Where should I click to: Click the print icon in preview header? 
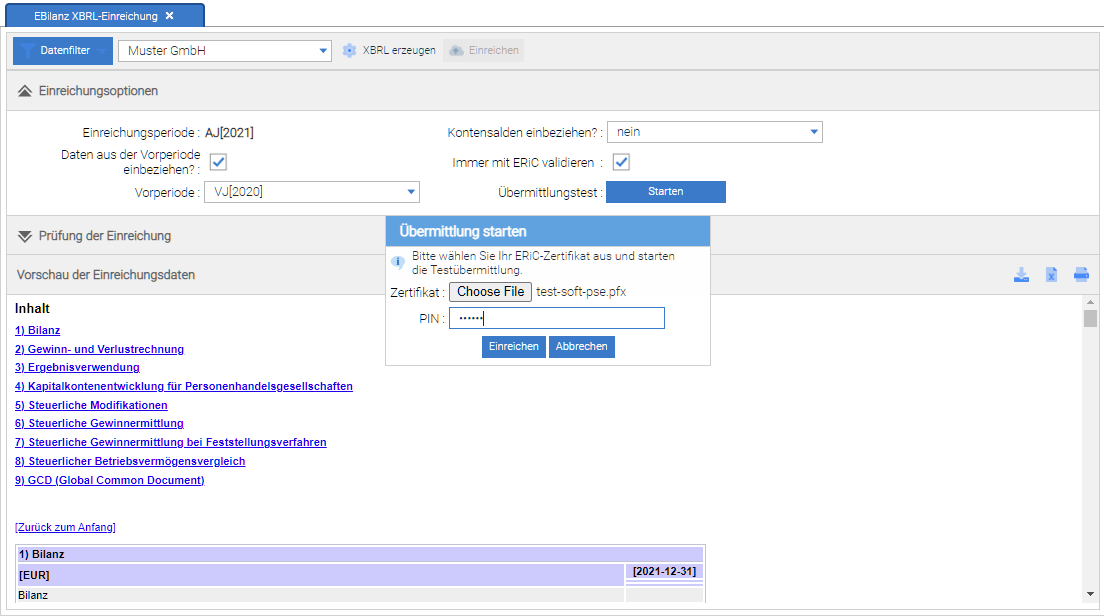coord(1081,275)
